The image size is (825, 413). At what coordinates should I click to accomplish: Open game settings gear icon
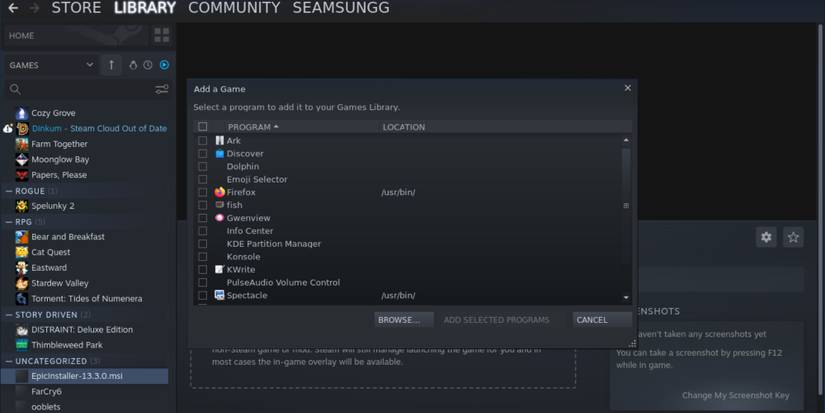coord(766,237)
